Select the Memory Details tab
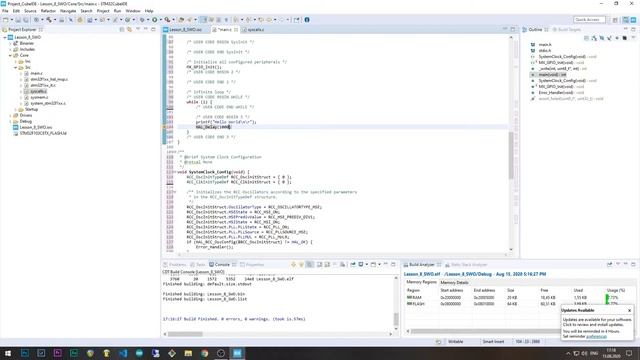The image size is (640, 360). coord(454,282)
